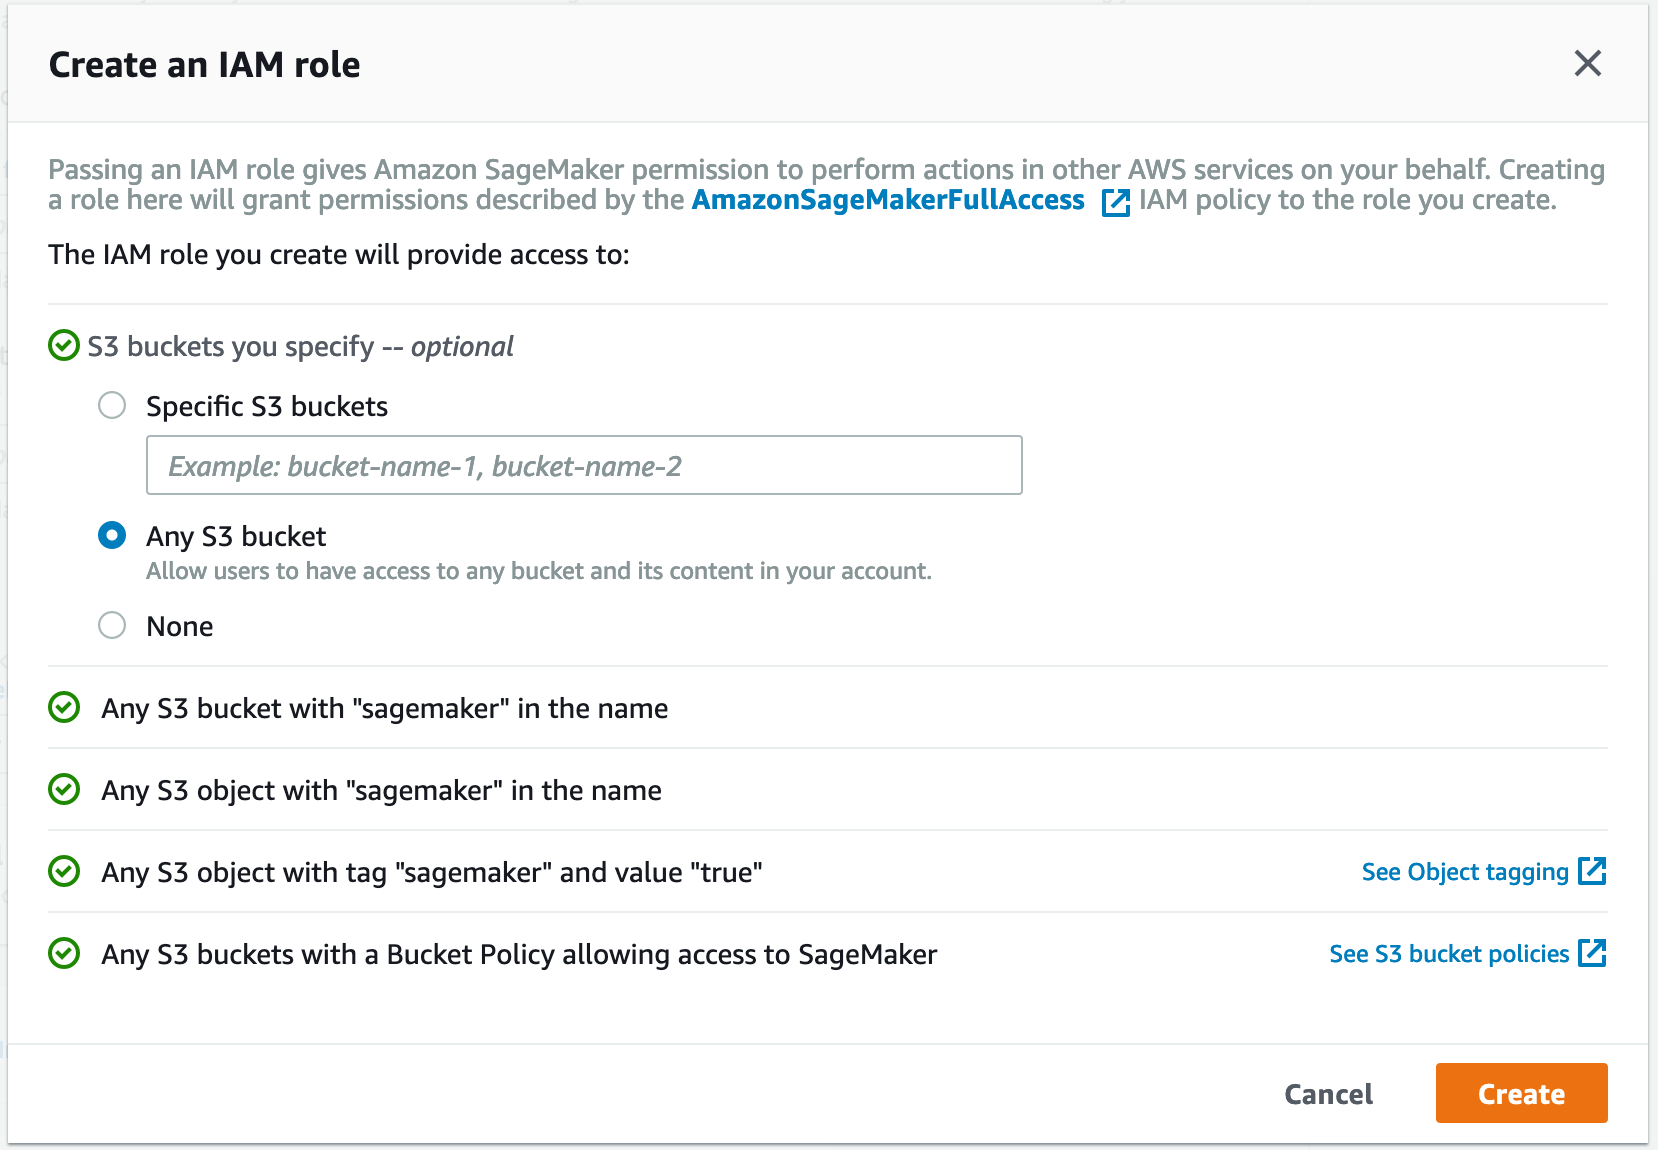This screenshot has width=1658, height=1150.
Task: Click the Any S3 bucket label text
Action: [236, 537]
